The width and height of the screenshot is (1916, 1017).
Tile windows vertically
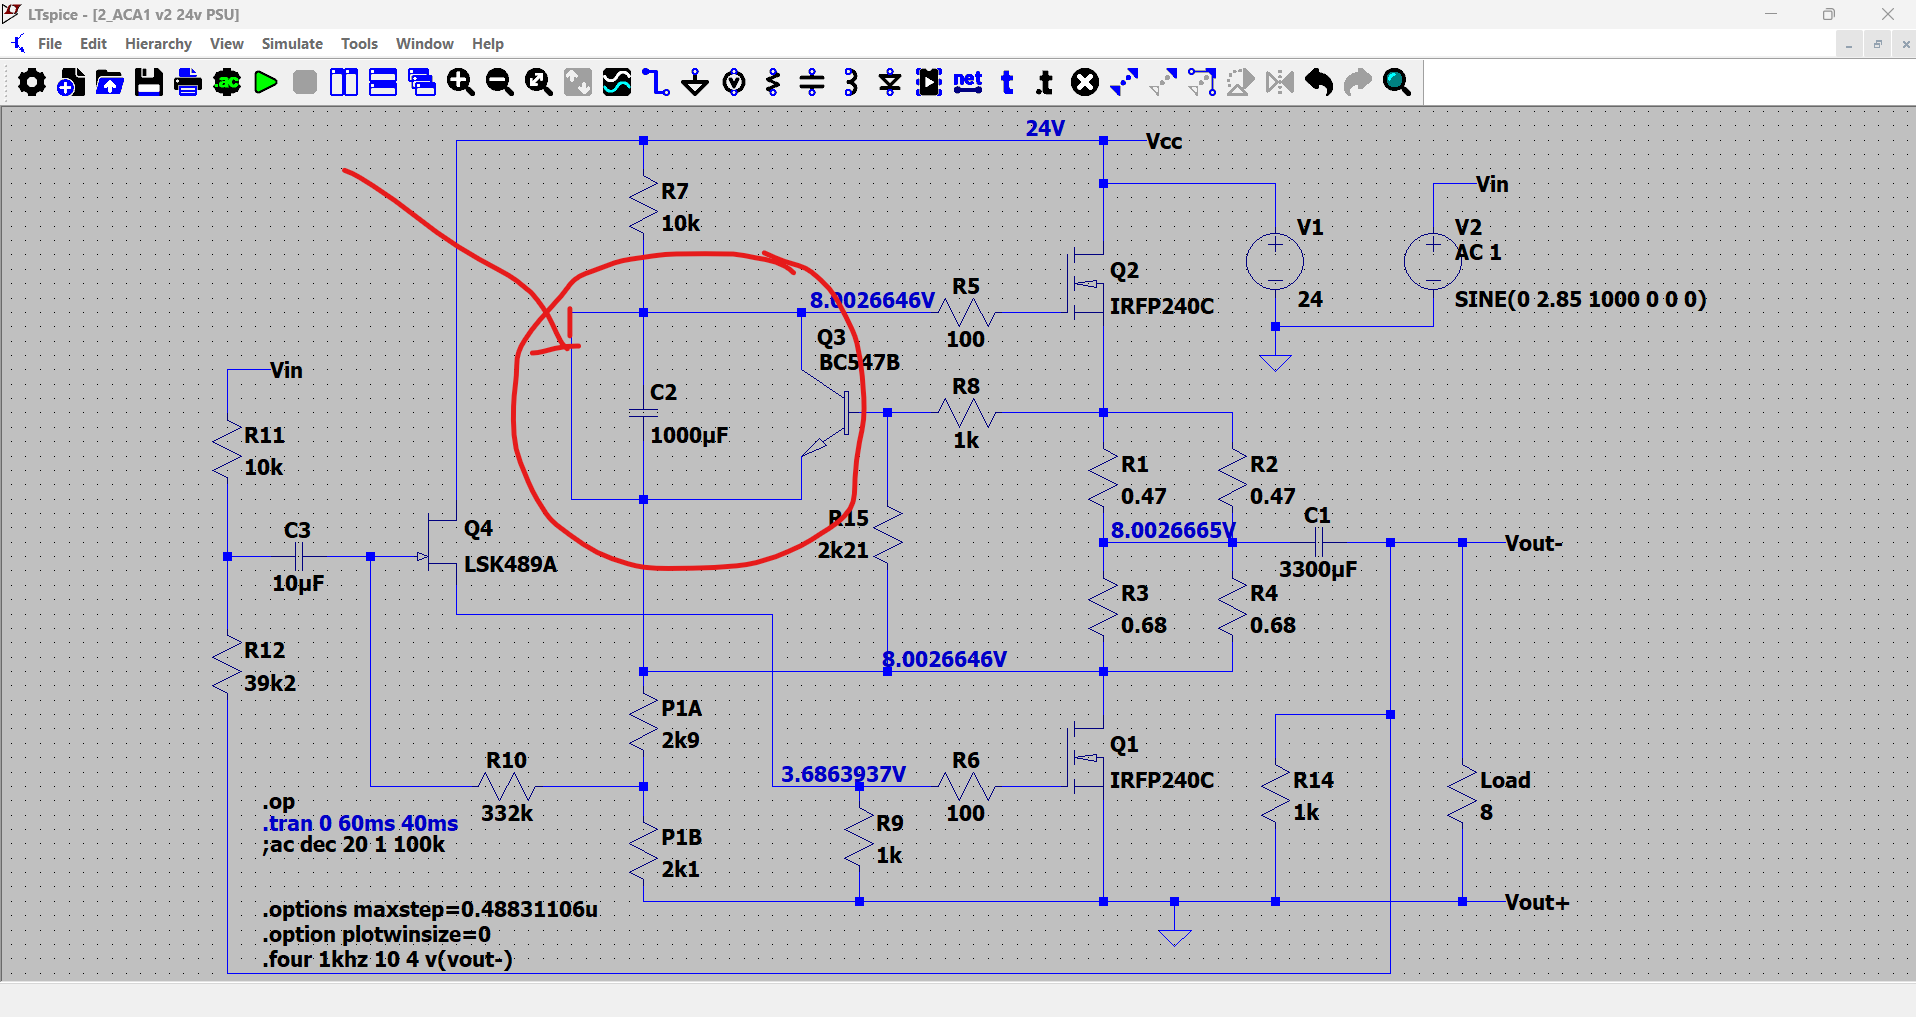point(344,82)
